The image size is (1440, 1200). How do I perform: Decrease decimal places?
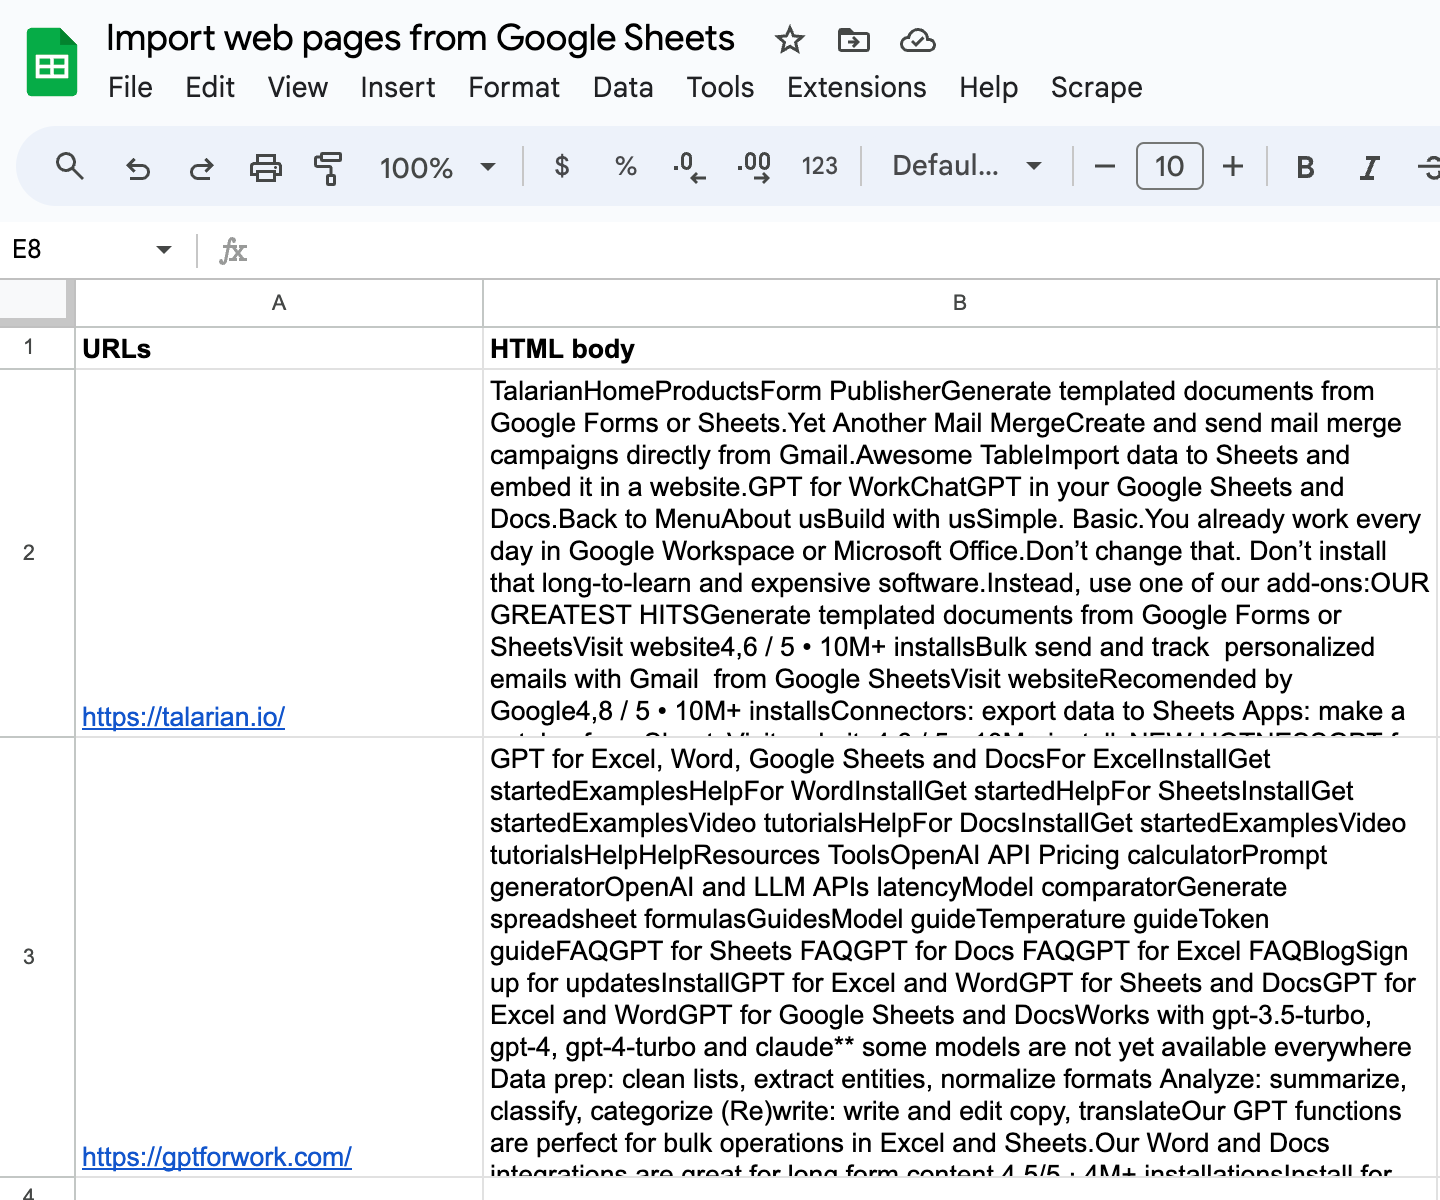click(689, 166)
